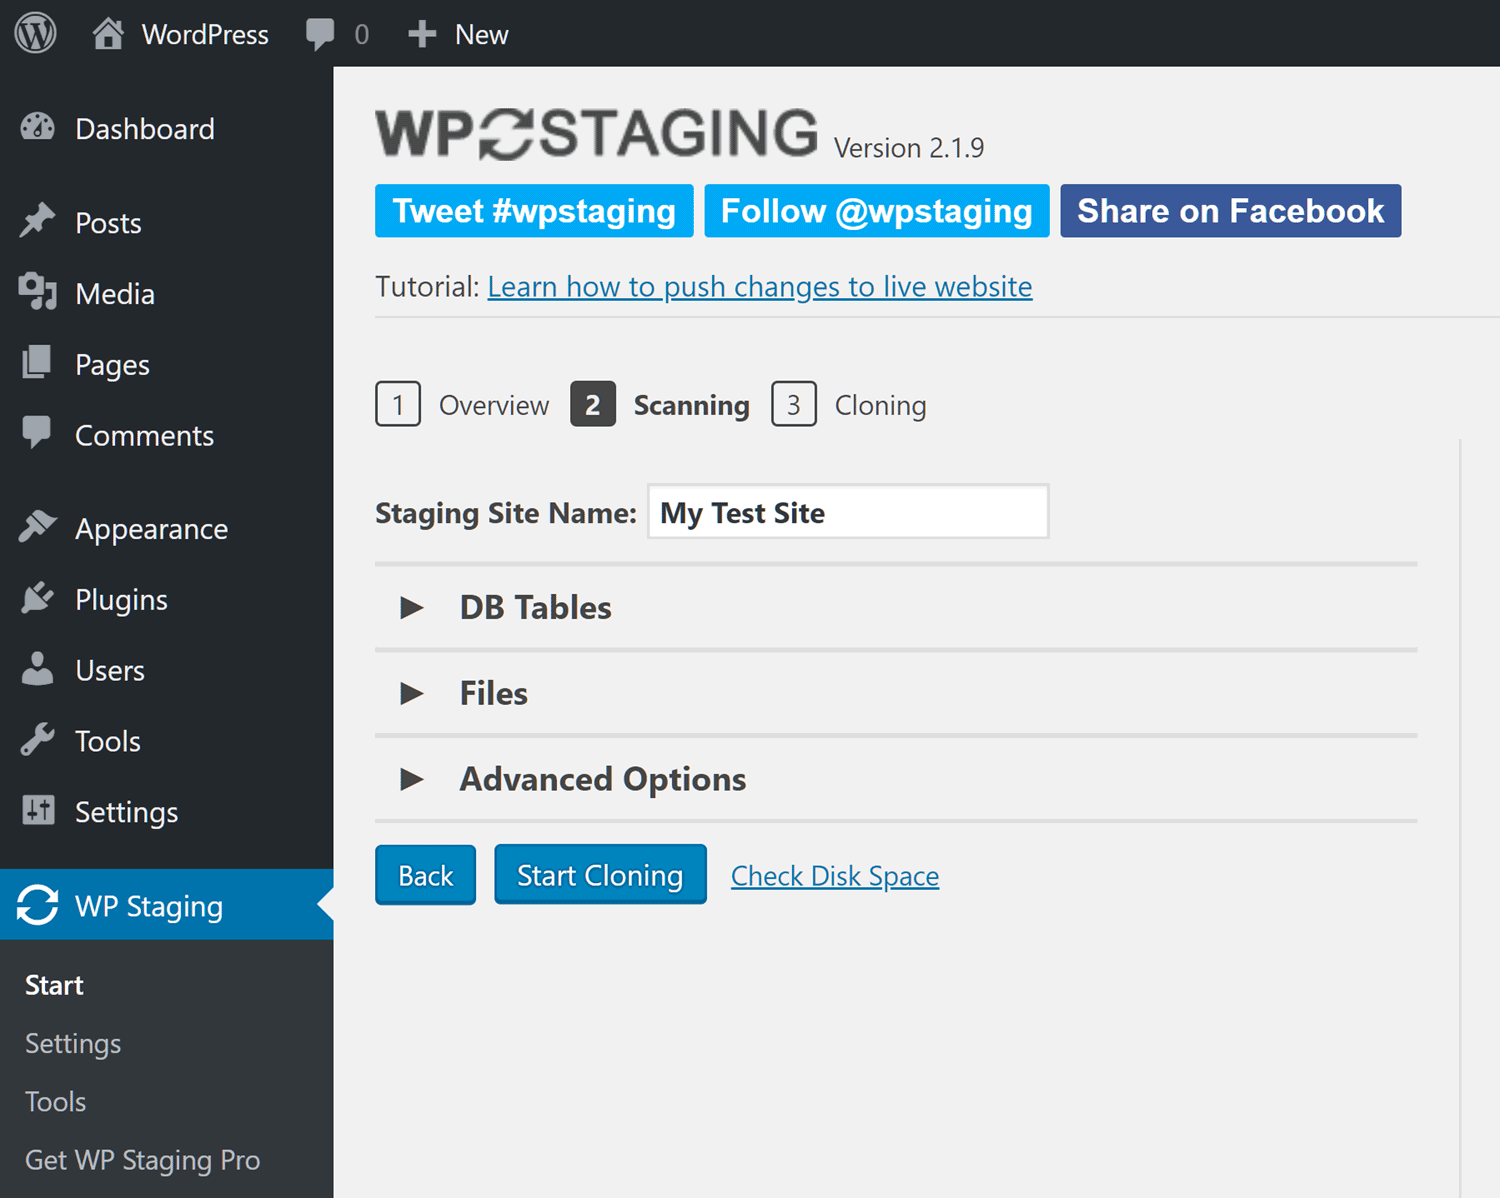Image resolution: width=1500 pixels, height=1198 pixels.
Task: Click the plus icon beside New
Action: click(422, 34)
